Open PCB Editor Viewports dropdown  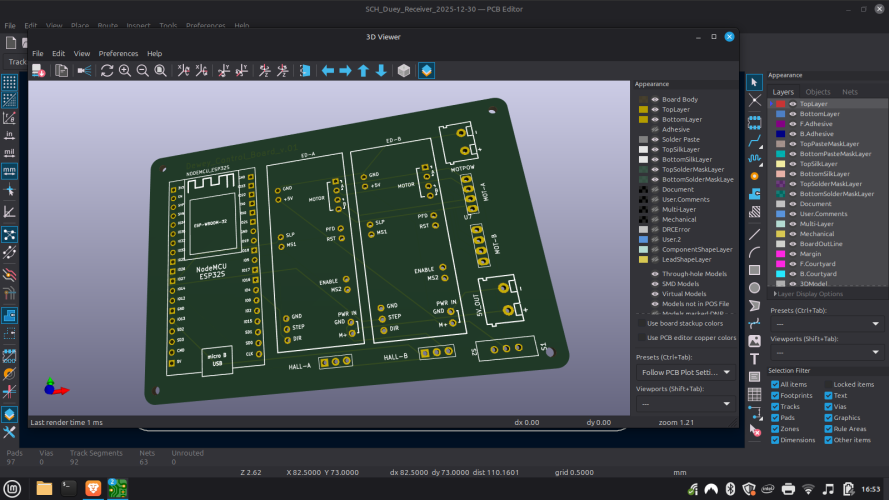[826, 352]
